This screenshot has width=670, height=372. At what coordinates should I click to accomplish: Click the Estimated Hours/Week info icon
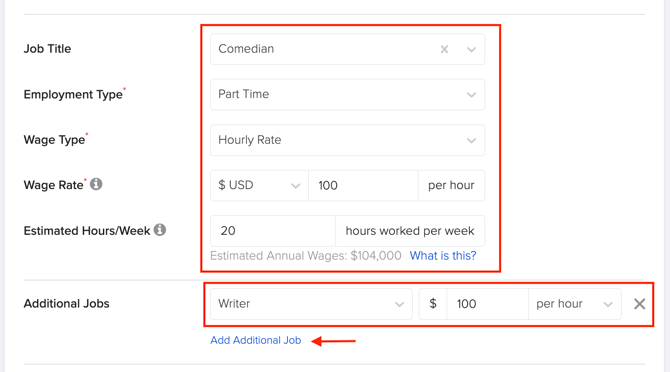point(160,230)
